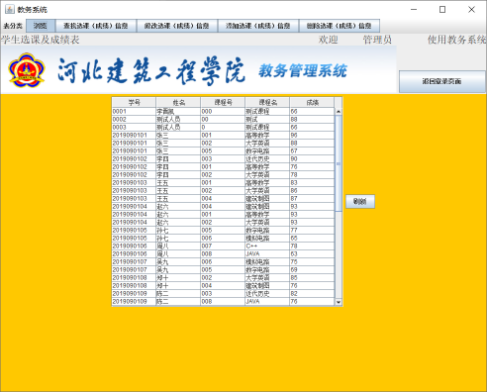
Task: Click the score 87 cell
Action: pyautogui.click(x=312, y=199)
